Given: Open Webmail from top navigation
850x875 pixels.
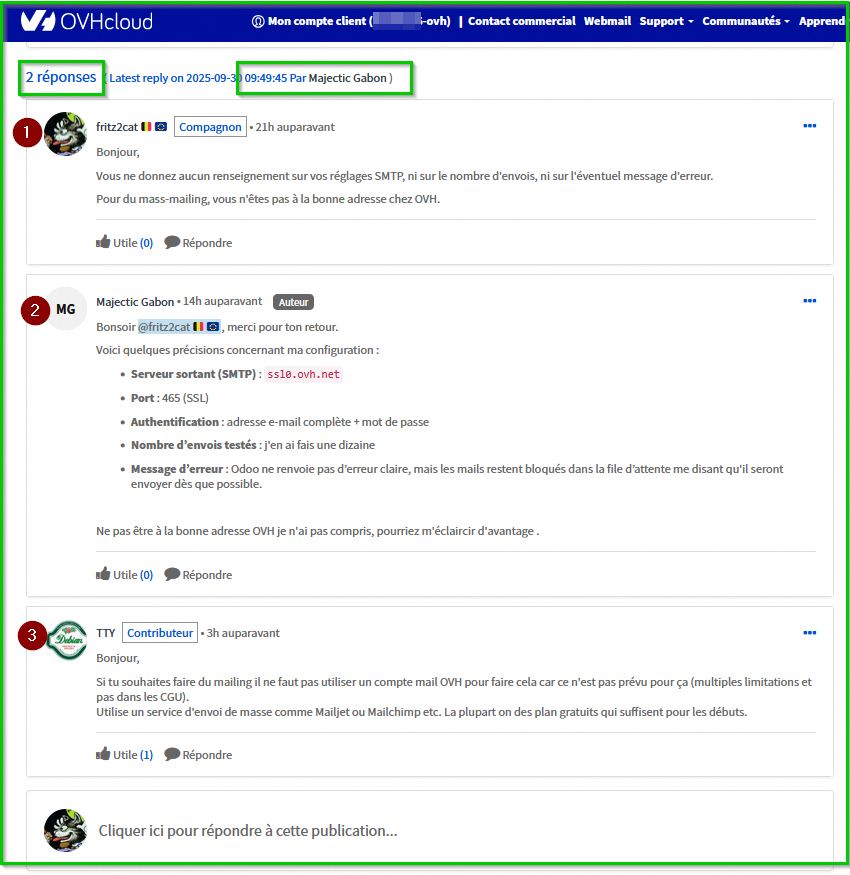Looking at the screenshot, I should pyautogui.click(x=607, y=21).
